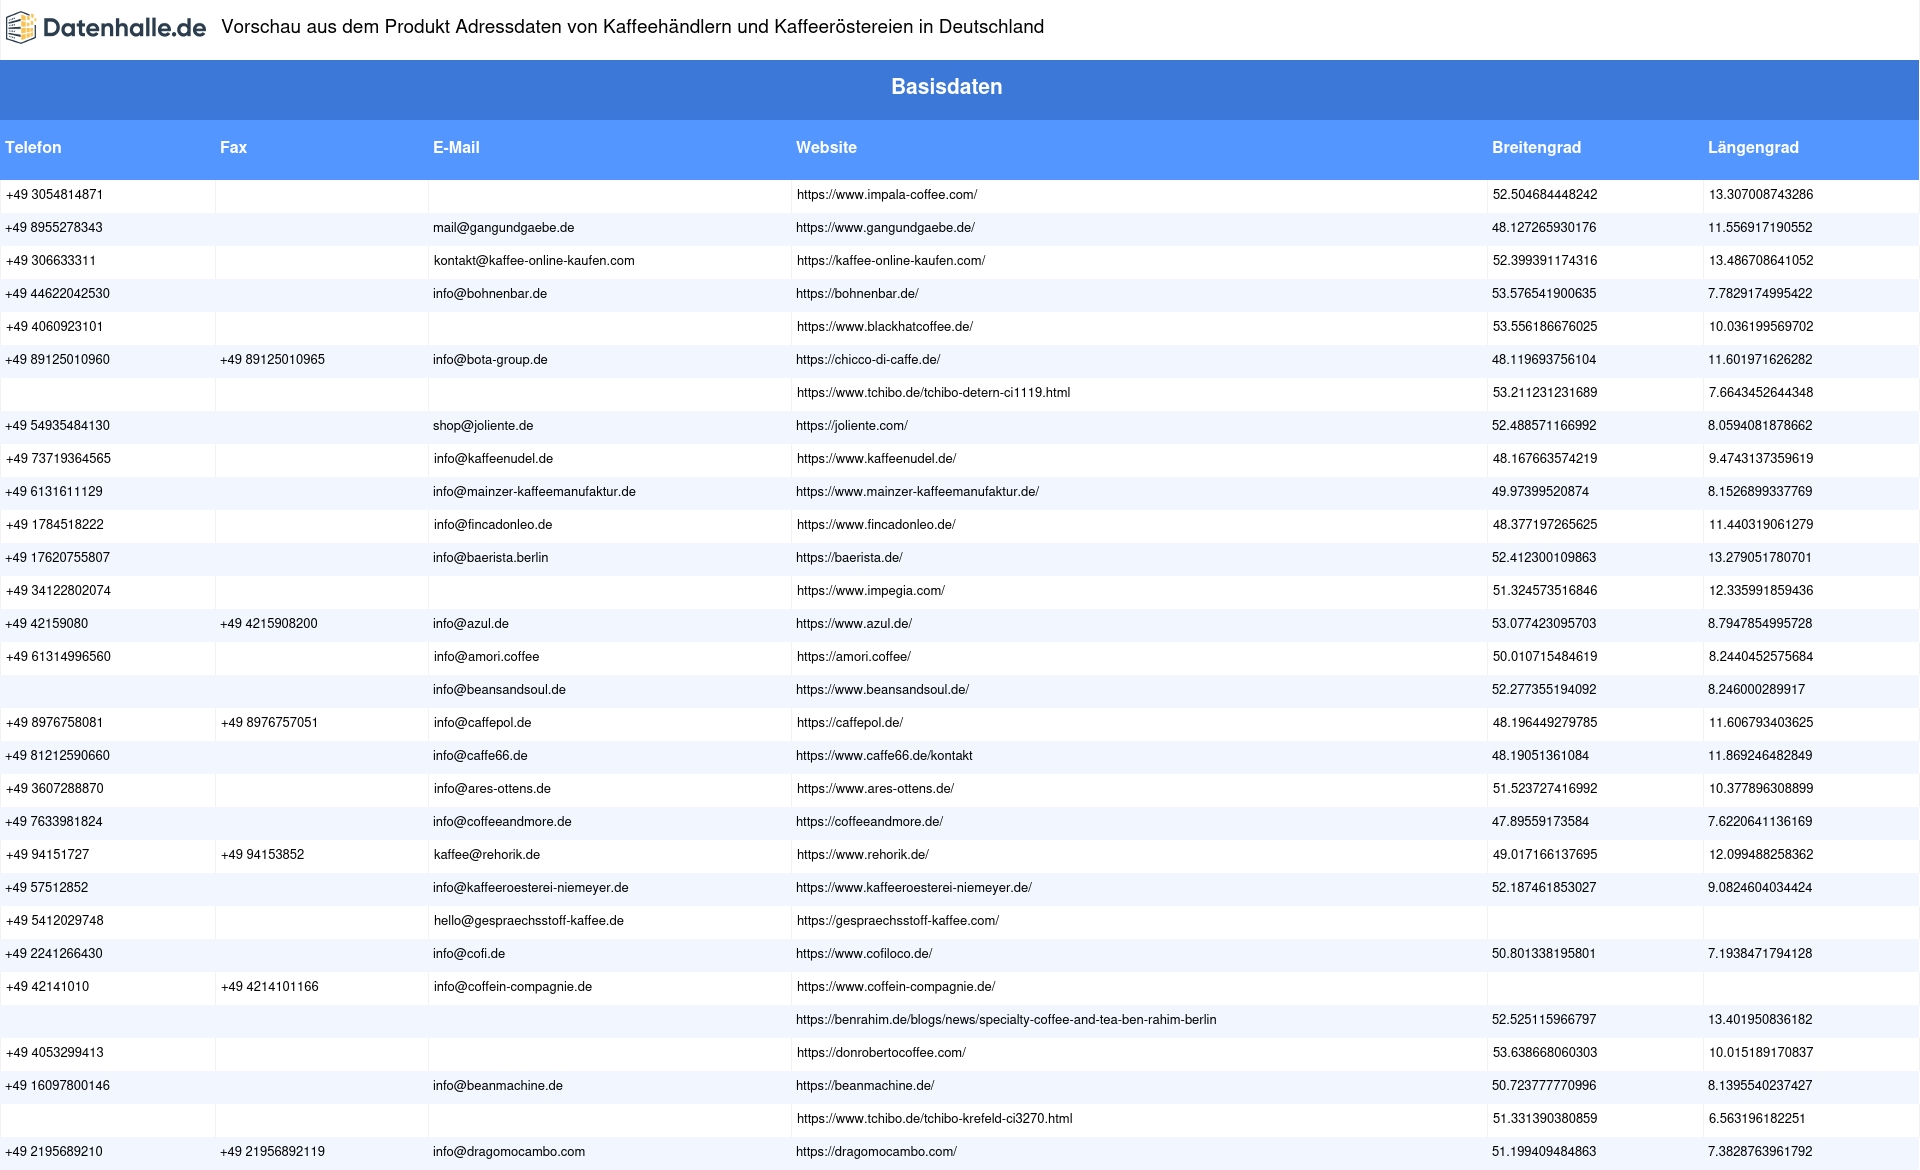Click the page title about Kaffeehändlern

tap(633, 27)
